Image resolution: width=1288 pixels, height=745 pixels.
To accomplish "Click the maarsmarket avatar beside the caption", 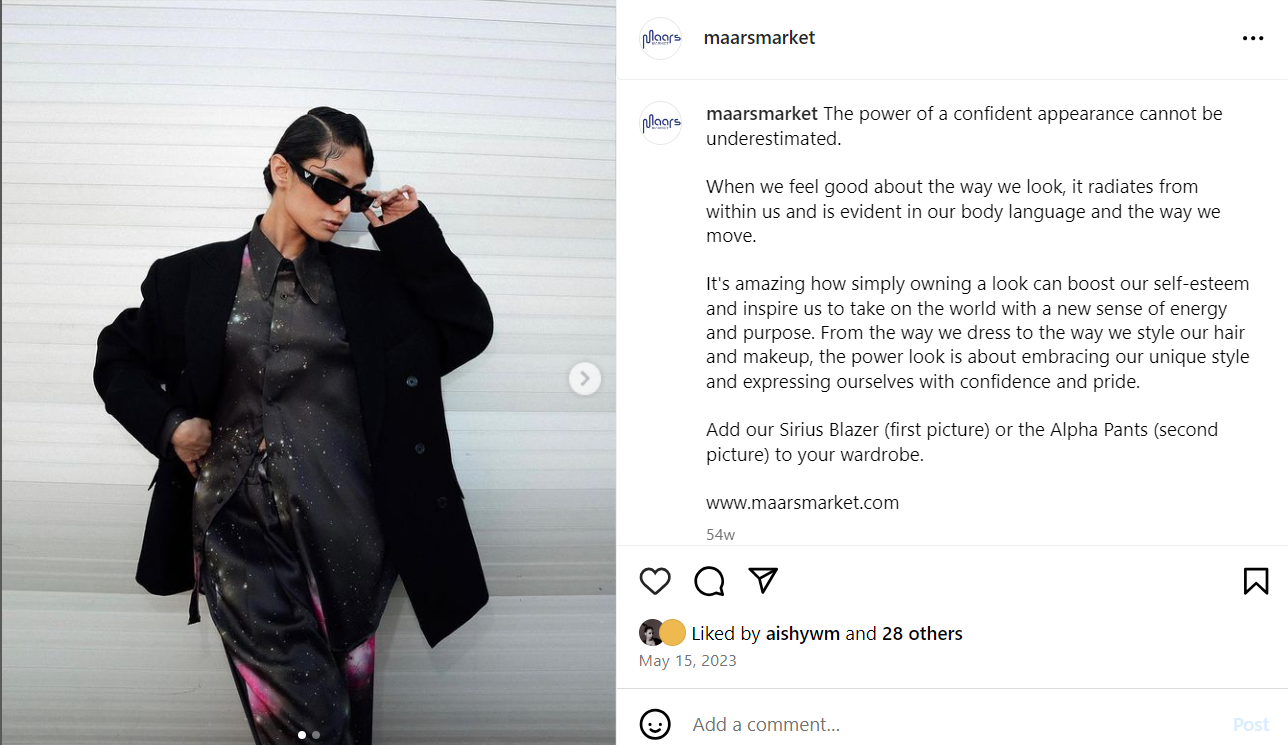I will [660, 123].
